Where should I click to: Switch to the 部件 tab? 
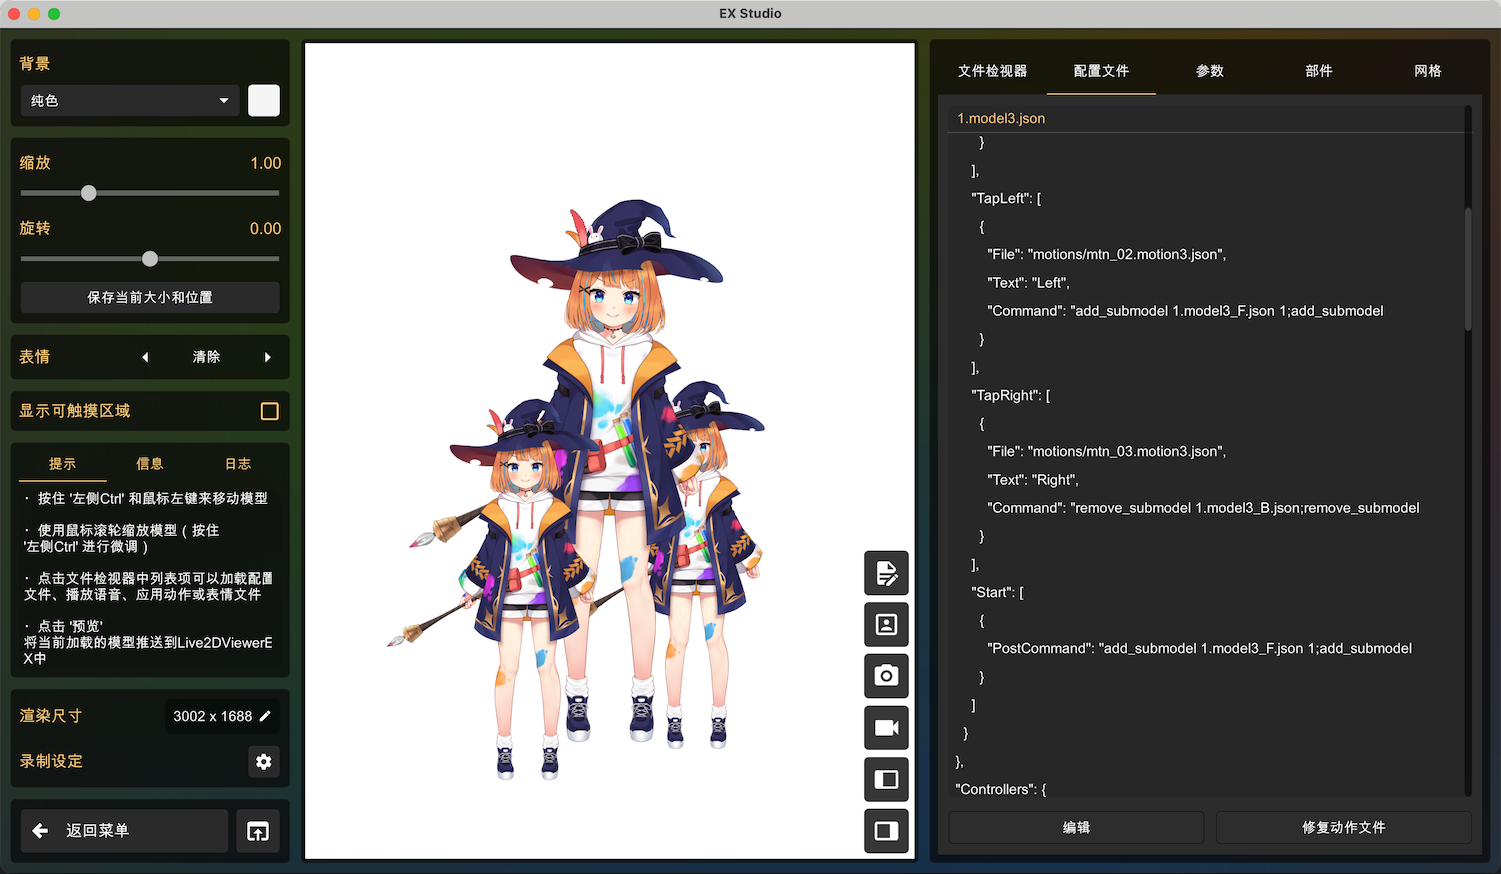point(1319,71)
